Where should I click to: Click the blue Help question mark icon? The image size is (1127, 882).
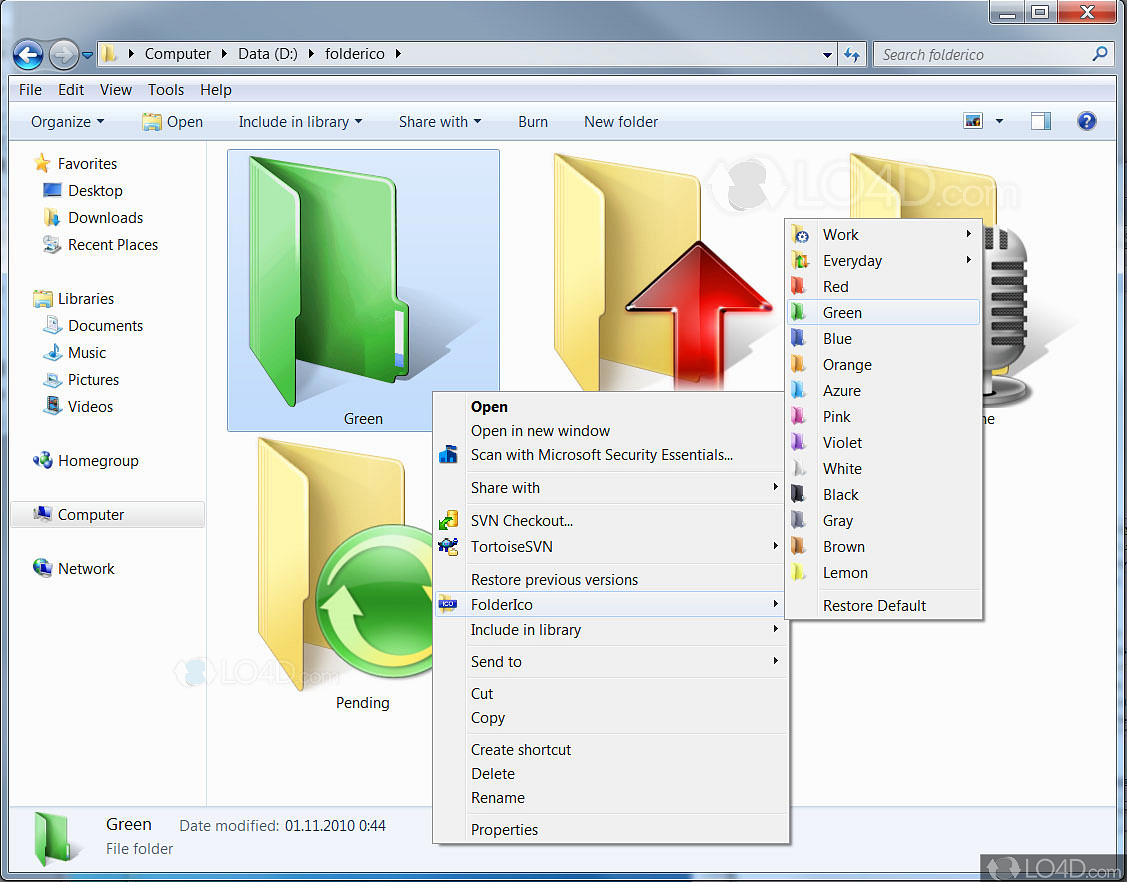pos(1086,121)
